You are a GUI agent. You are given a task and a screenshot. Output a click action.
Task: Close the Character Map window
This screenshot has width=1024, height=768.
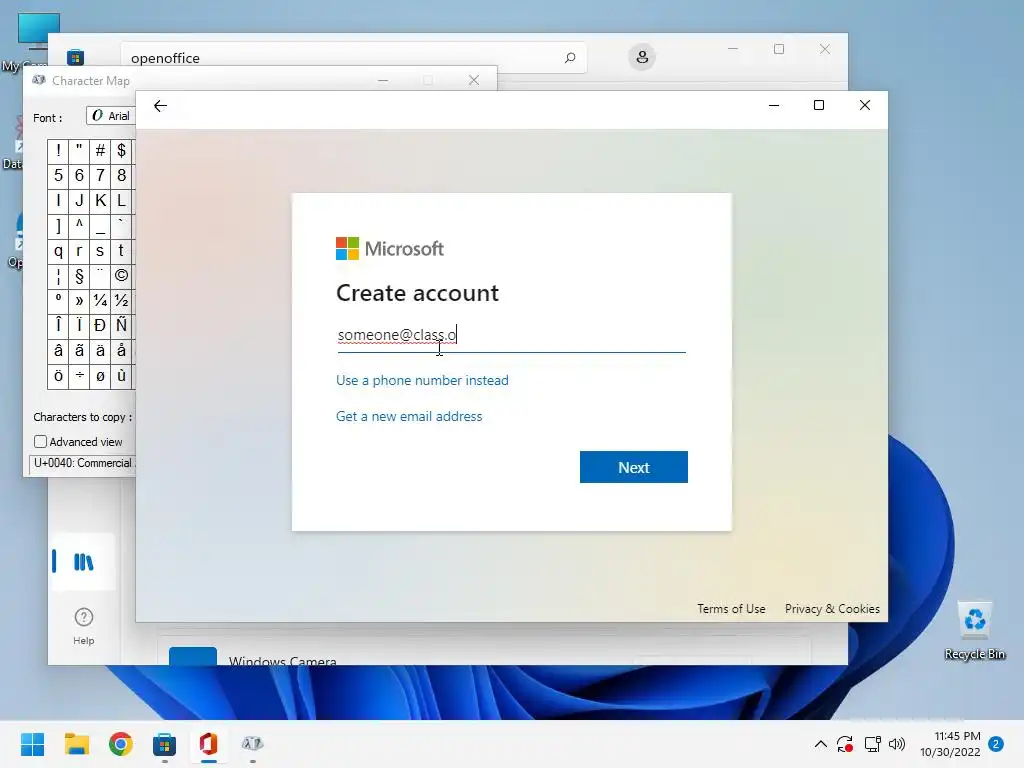[x=474, y=80]
